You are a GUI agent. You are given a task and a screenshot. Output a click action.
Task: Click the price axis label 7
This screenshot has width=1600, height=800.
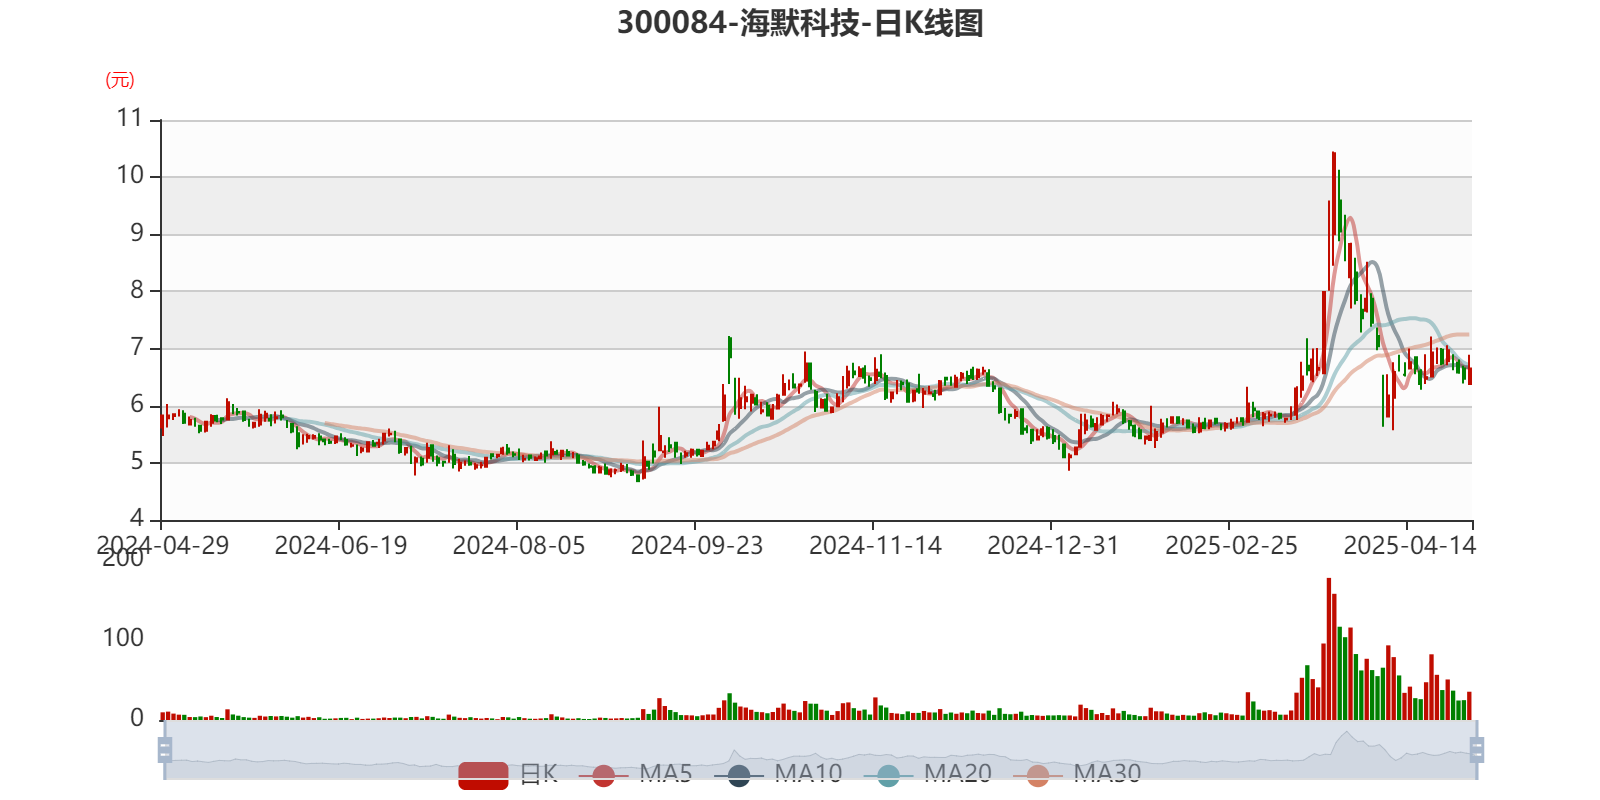click(x=137, y=347)
